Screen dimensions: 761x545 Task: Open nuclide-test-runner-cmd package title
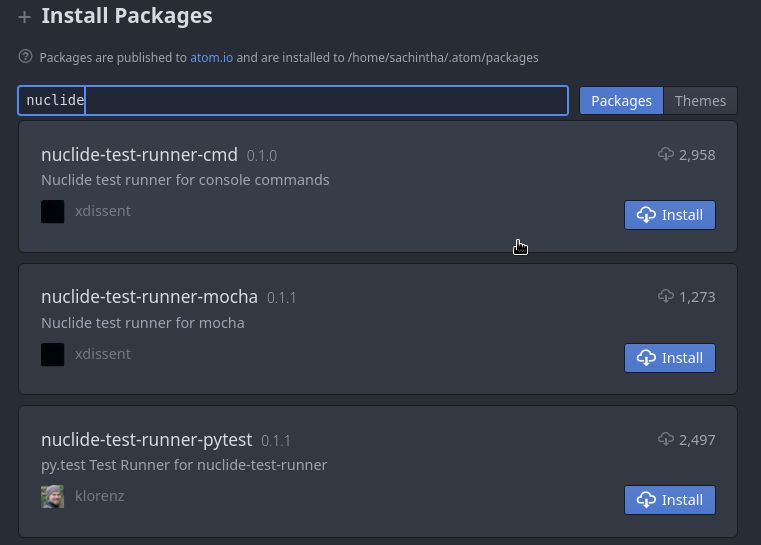click(139, 155)
